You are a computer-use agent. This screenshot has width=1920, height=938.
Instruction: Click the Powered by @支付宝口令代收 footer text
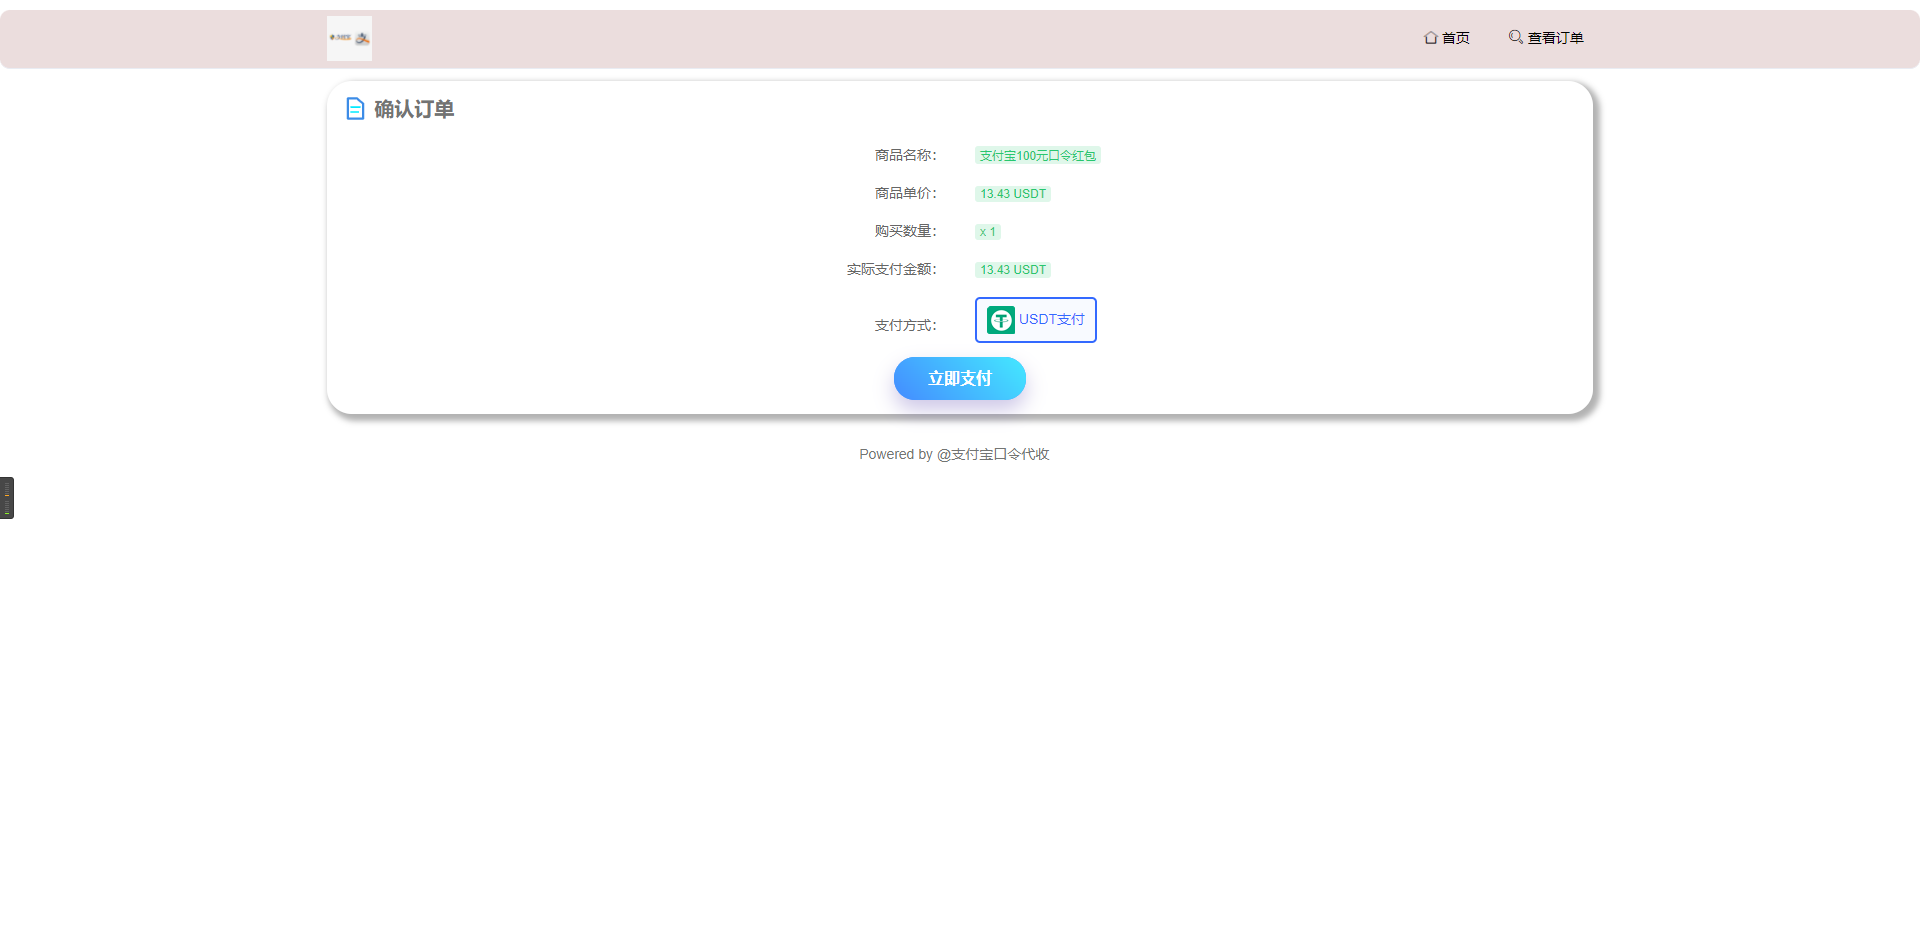[x=955, y=454]
